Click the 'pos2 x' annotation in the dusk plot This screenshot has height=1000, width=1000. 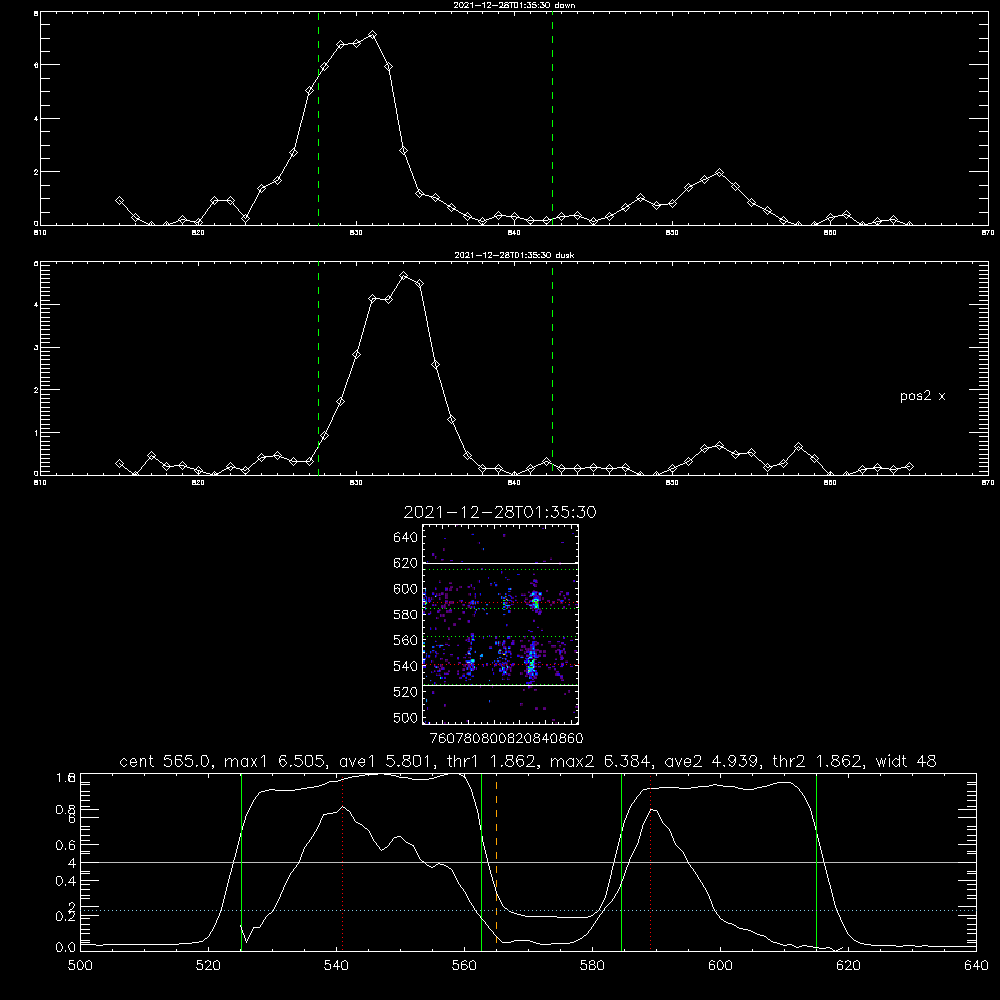click(x=922, y=396)
